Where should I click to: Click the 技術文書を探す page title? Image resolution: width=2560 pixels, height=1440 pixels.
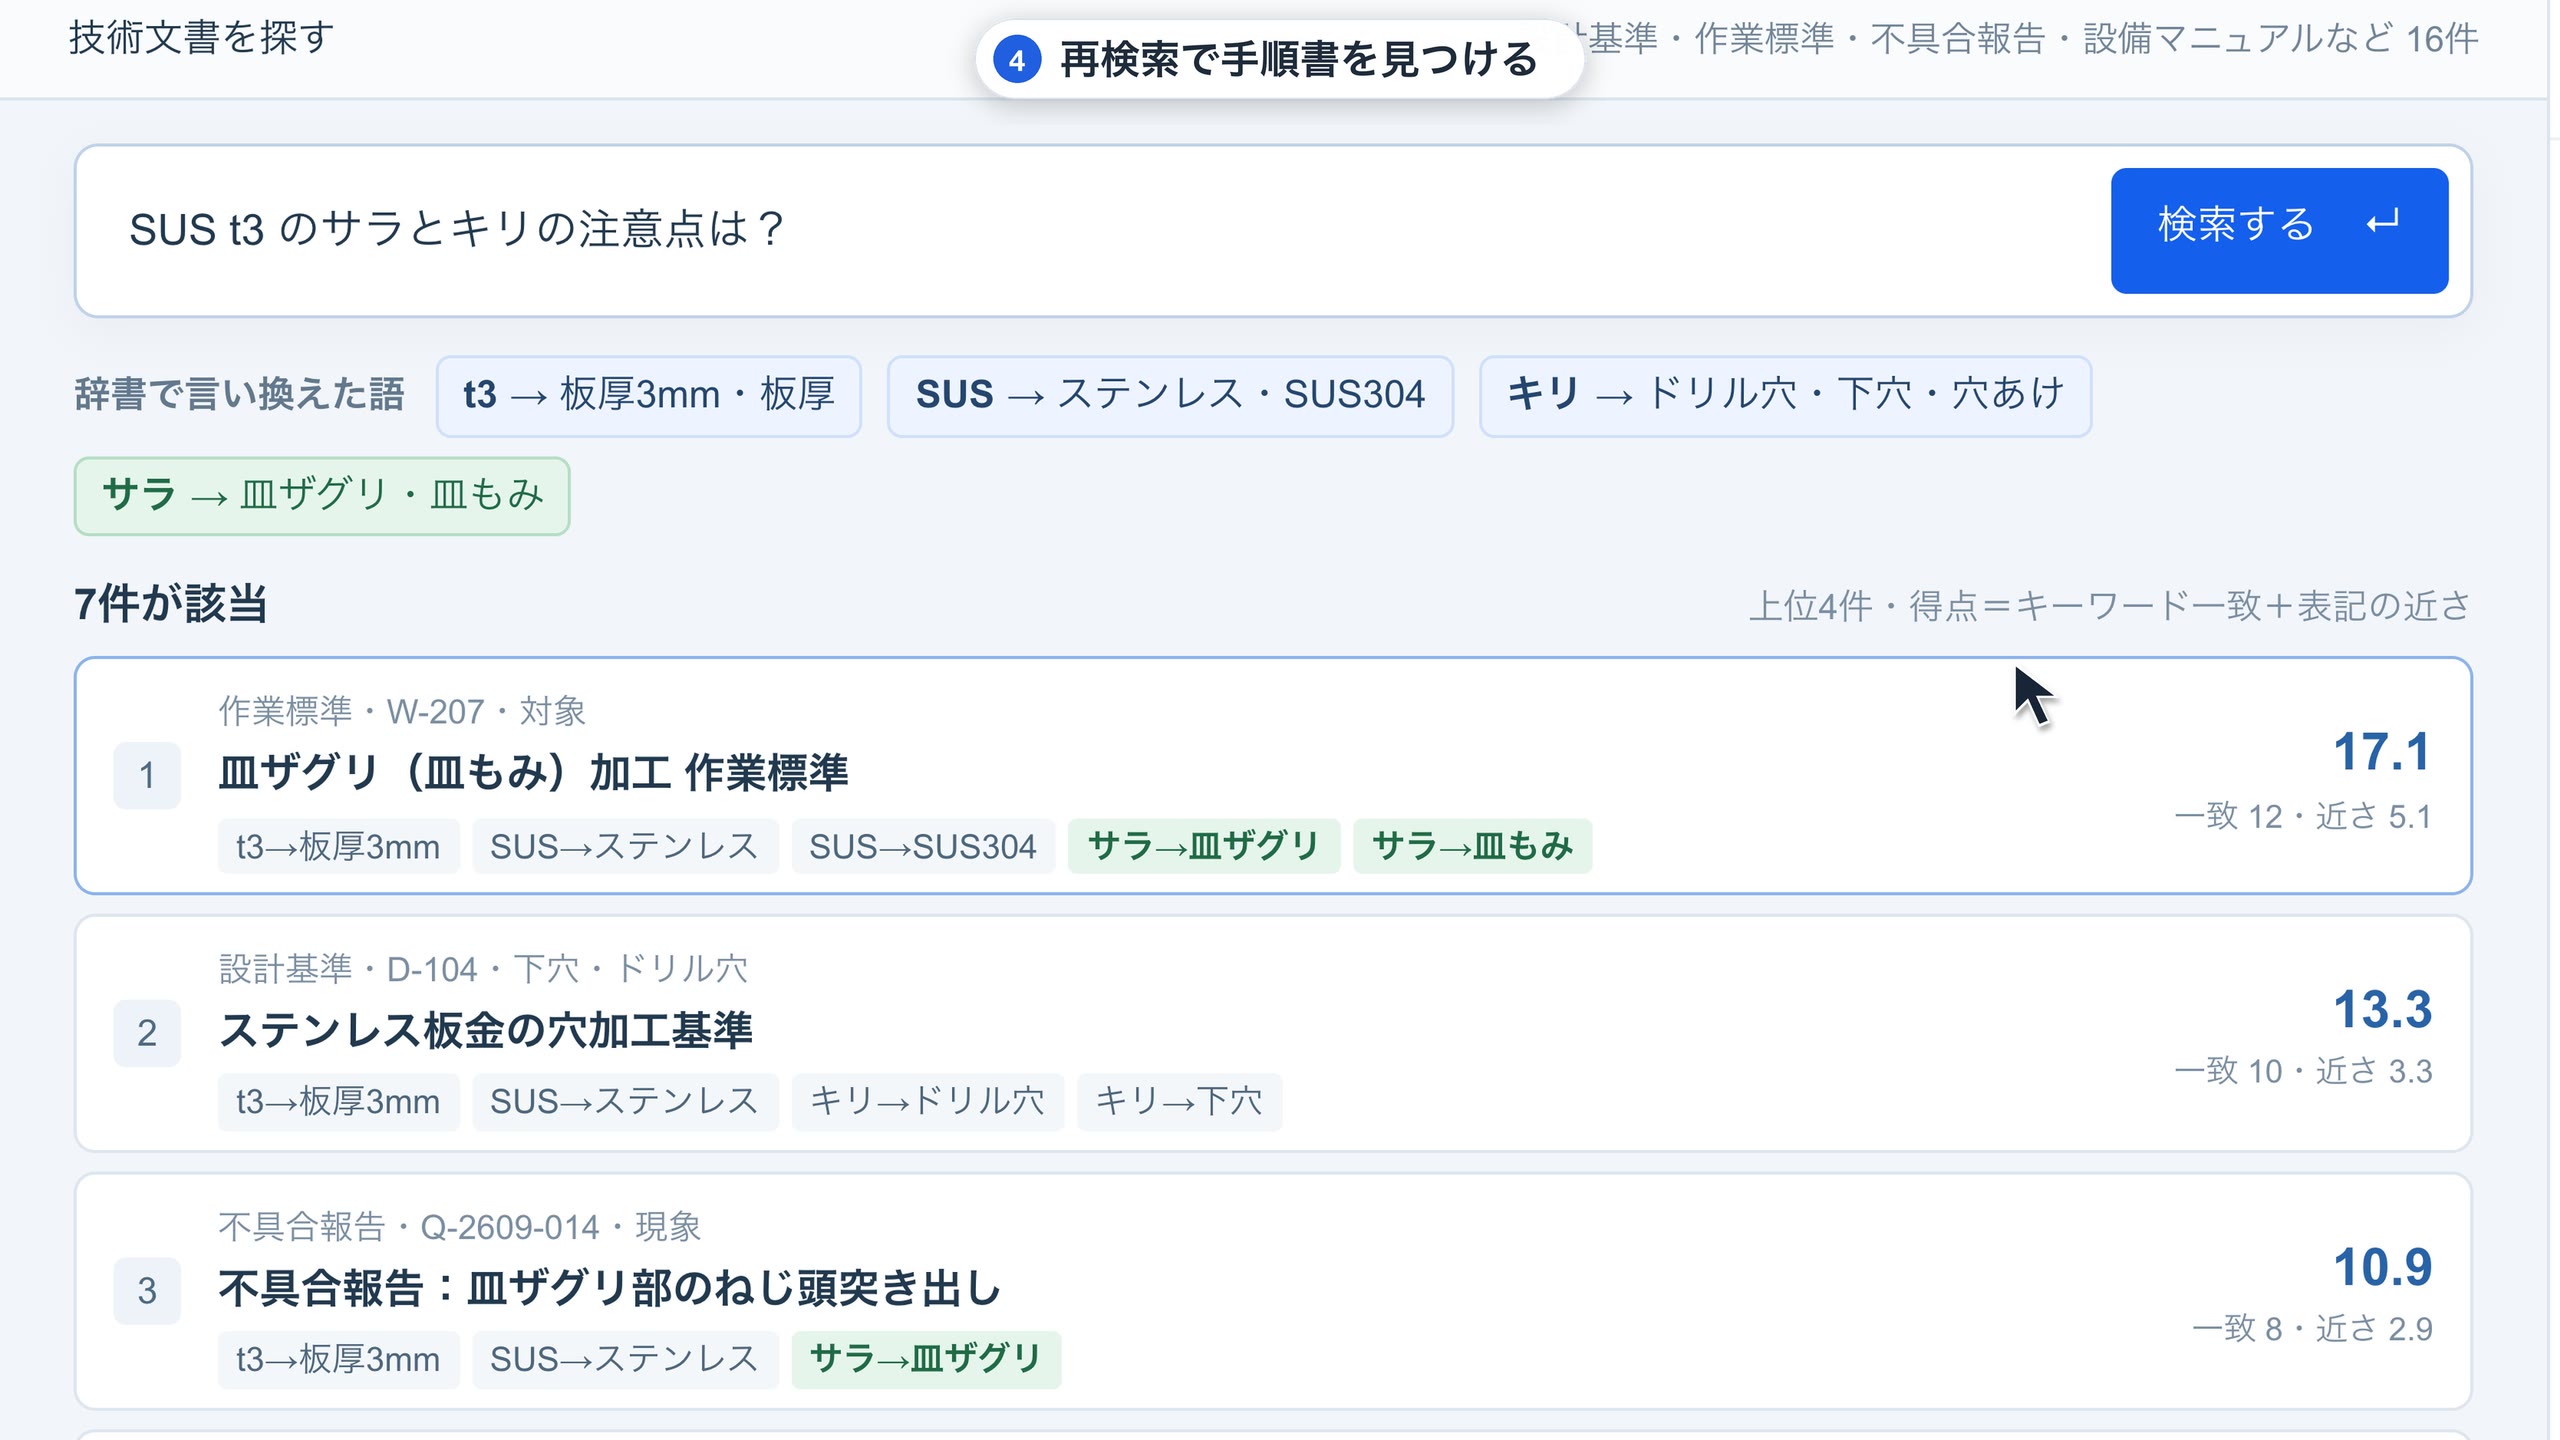pos(201,38)
